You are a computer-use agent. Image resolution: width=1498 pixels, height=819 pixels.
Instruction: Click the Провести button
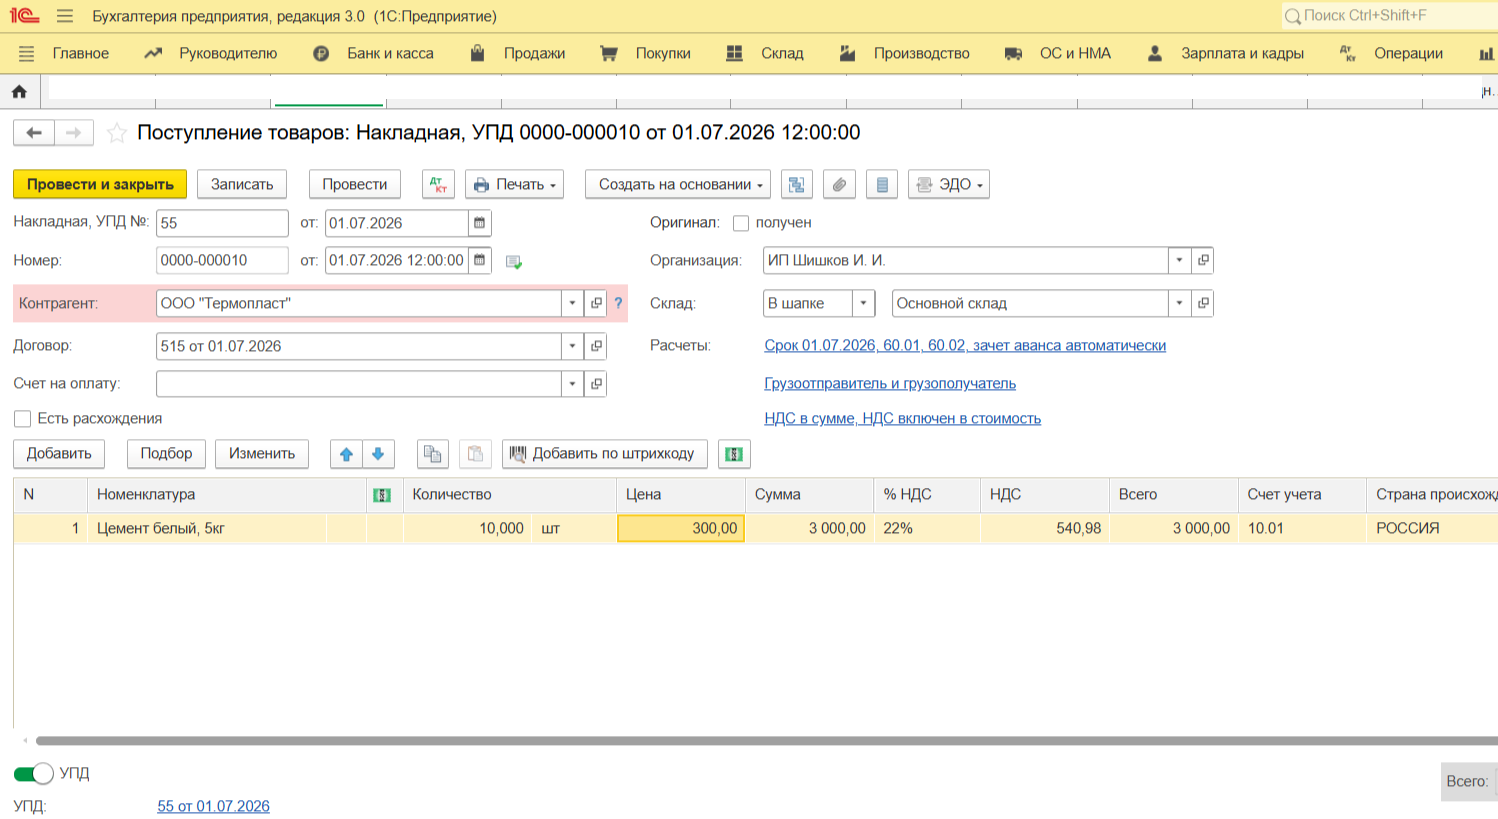pos(355,184)
